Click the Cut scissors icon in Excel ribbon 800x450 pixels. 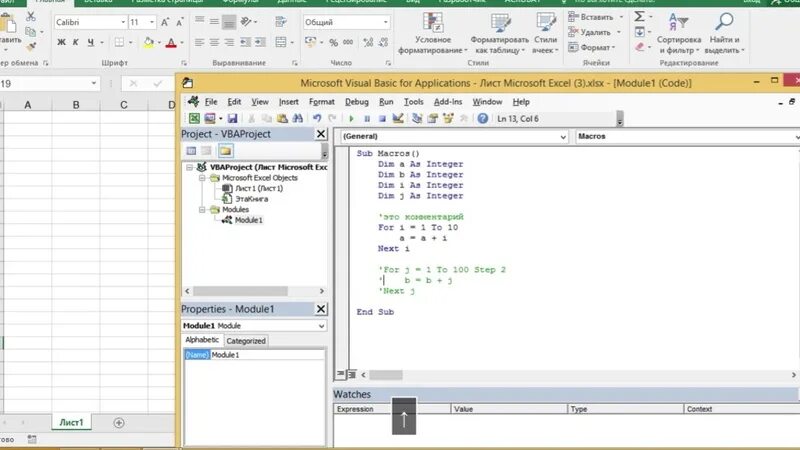[31, 16]
